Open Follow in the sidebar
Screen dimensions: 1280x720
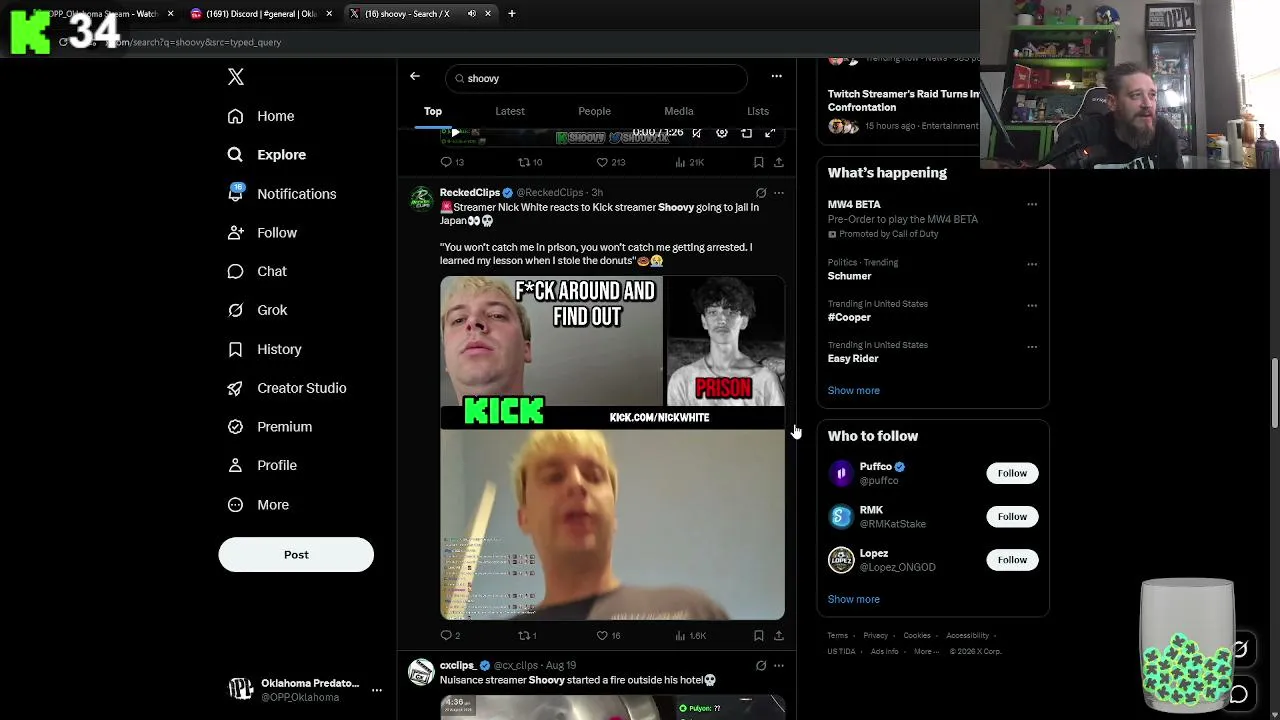pyautogui.click(x=262, y=233)
